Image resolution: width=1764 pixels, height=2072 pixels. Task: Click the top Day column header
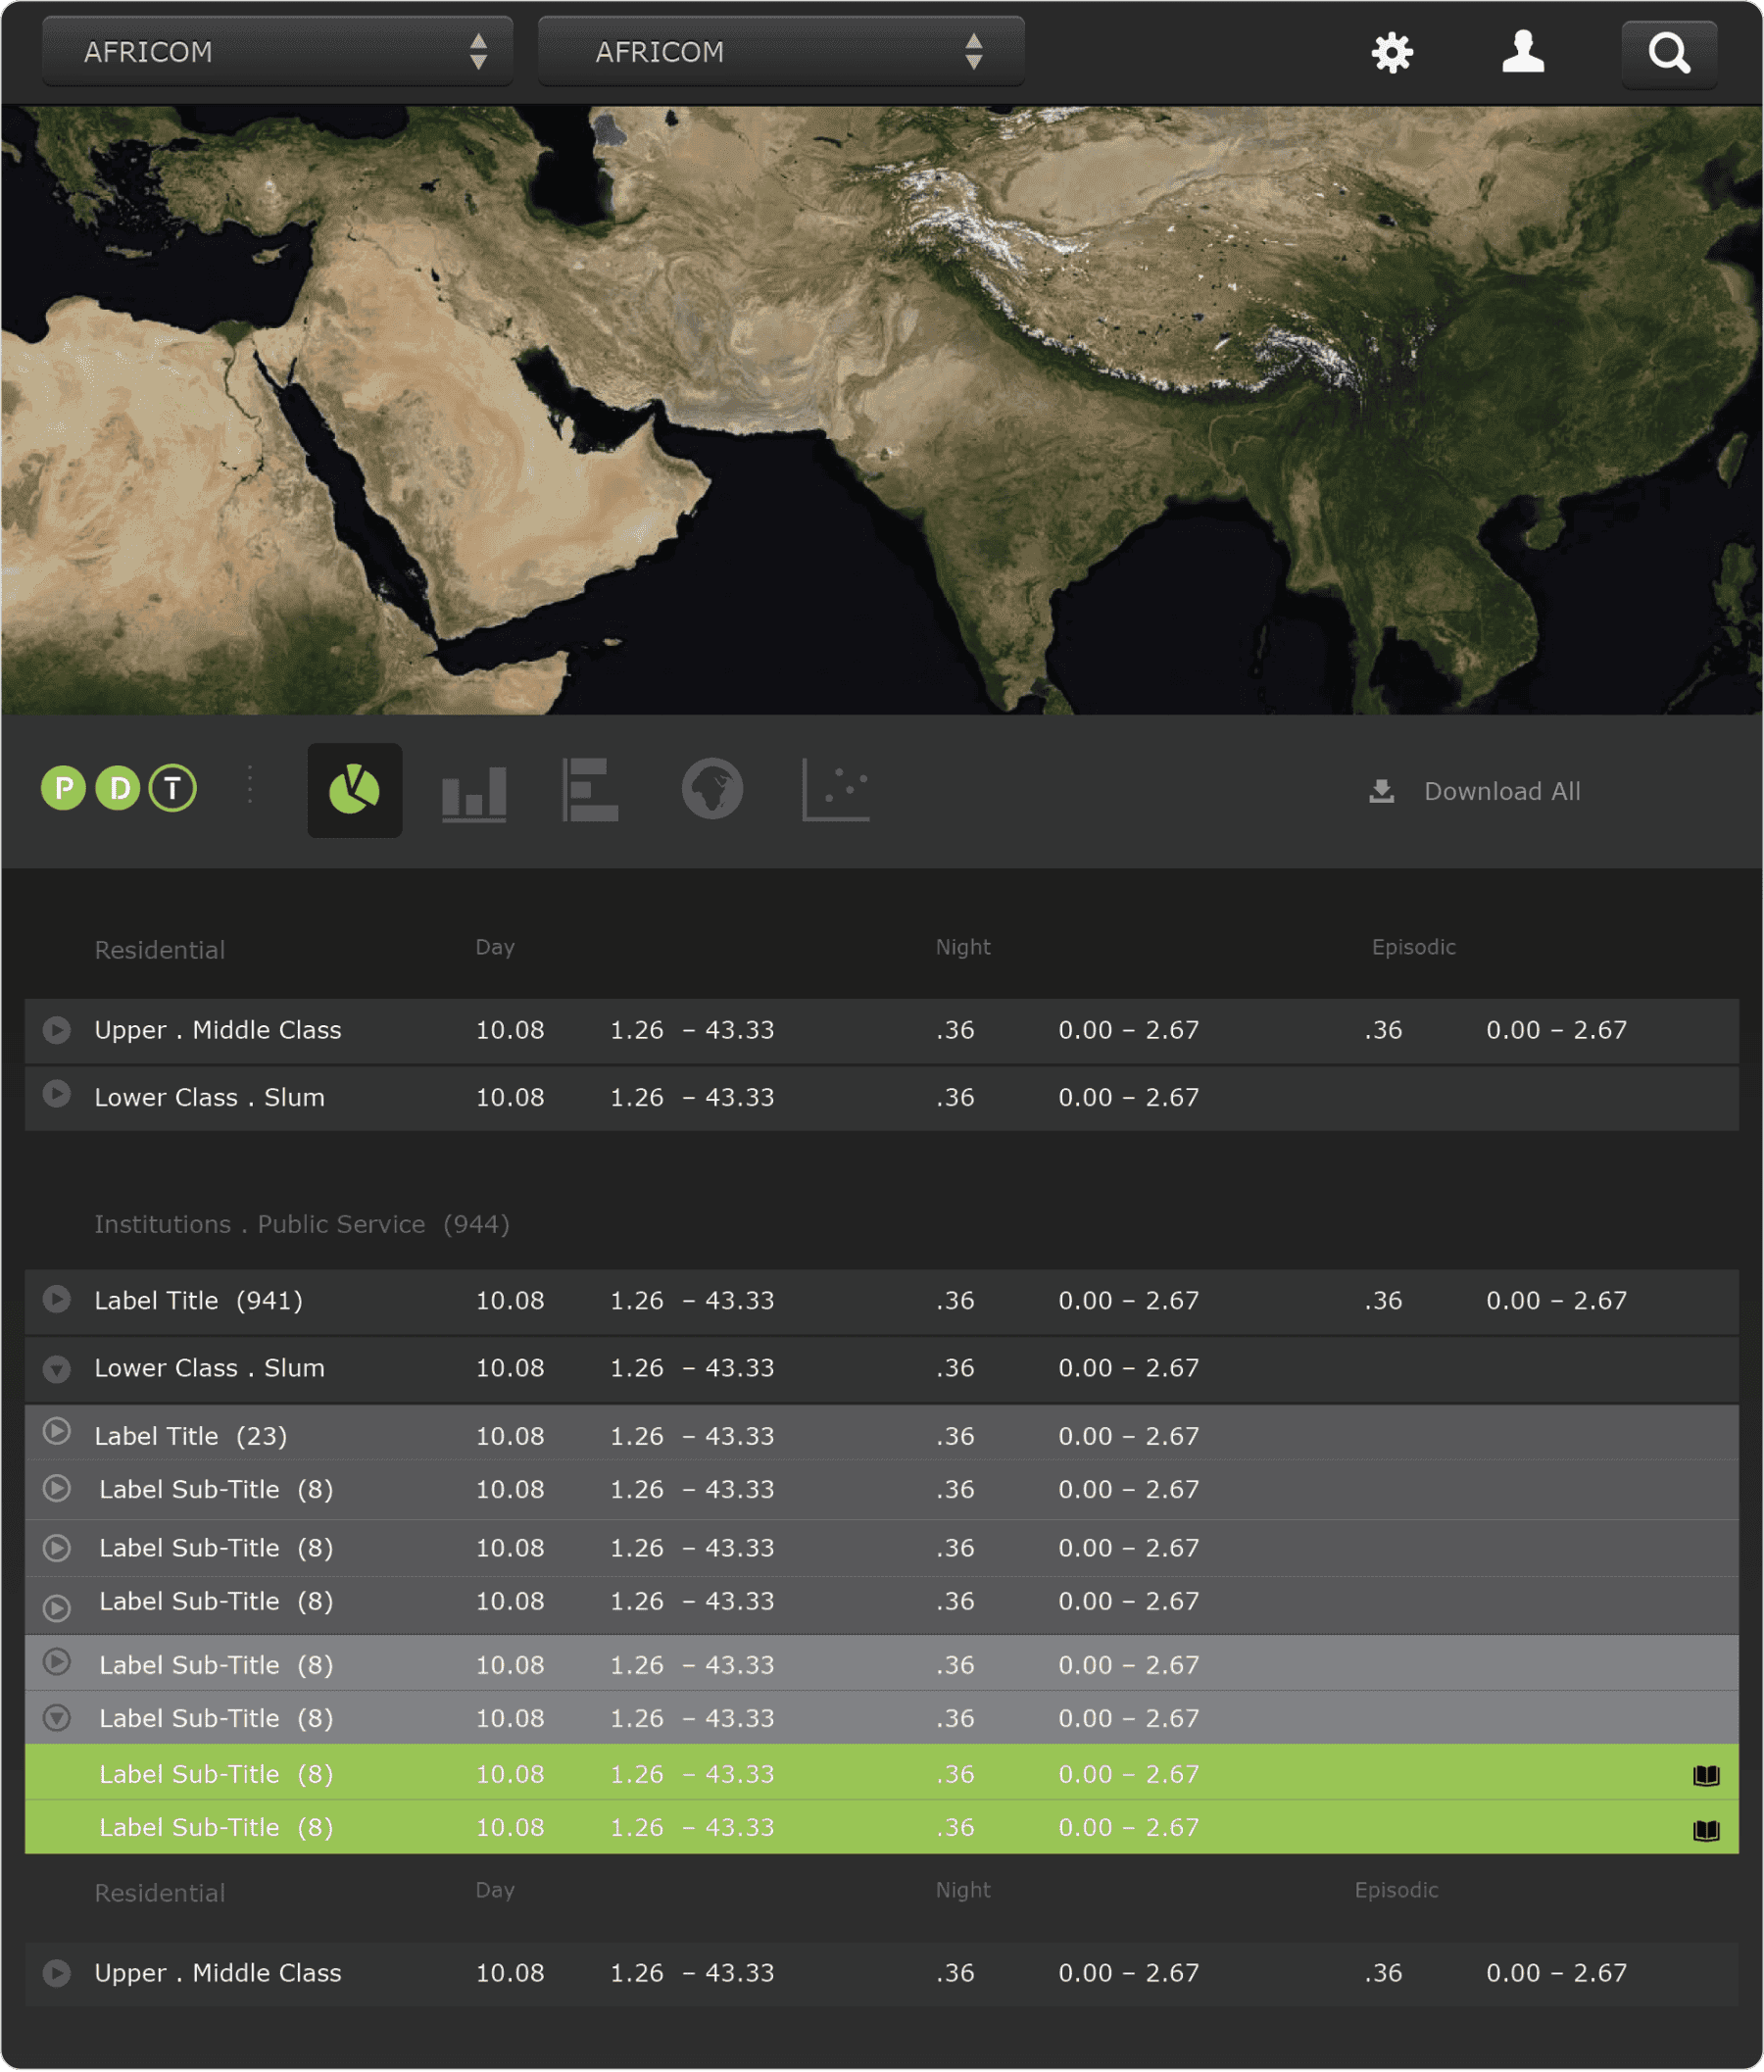[495, 948]
